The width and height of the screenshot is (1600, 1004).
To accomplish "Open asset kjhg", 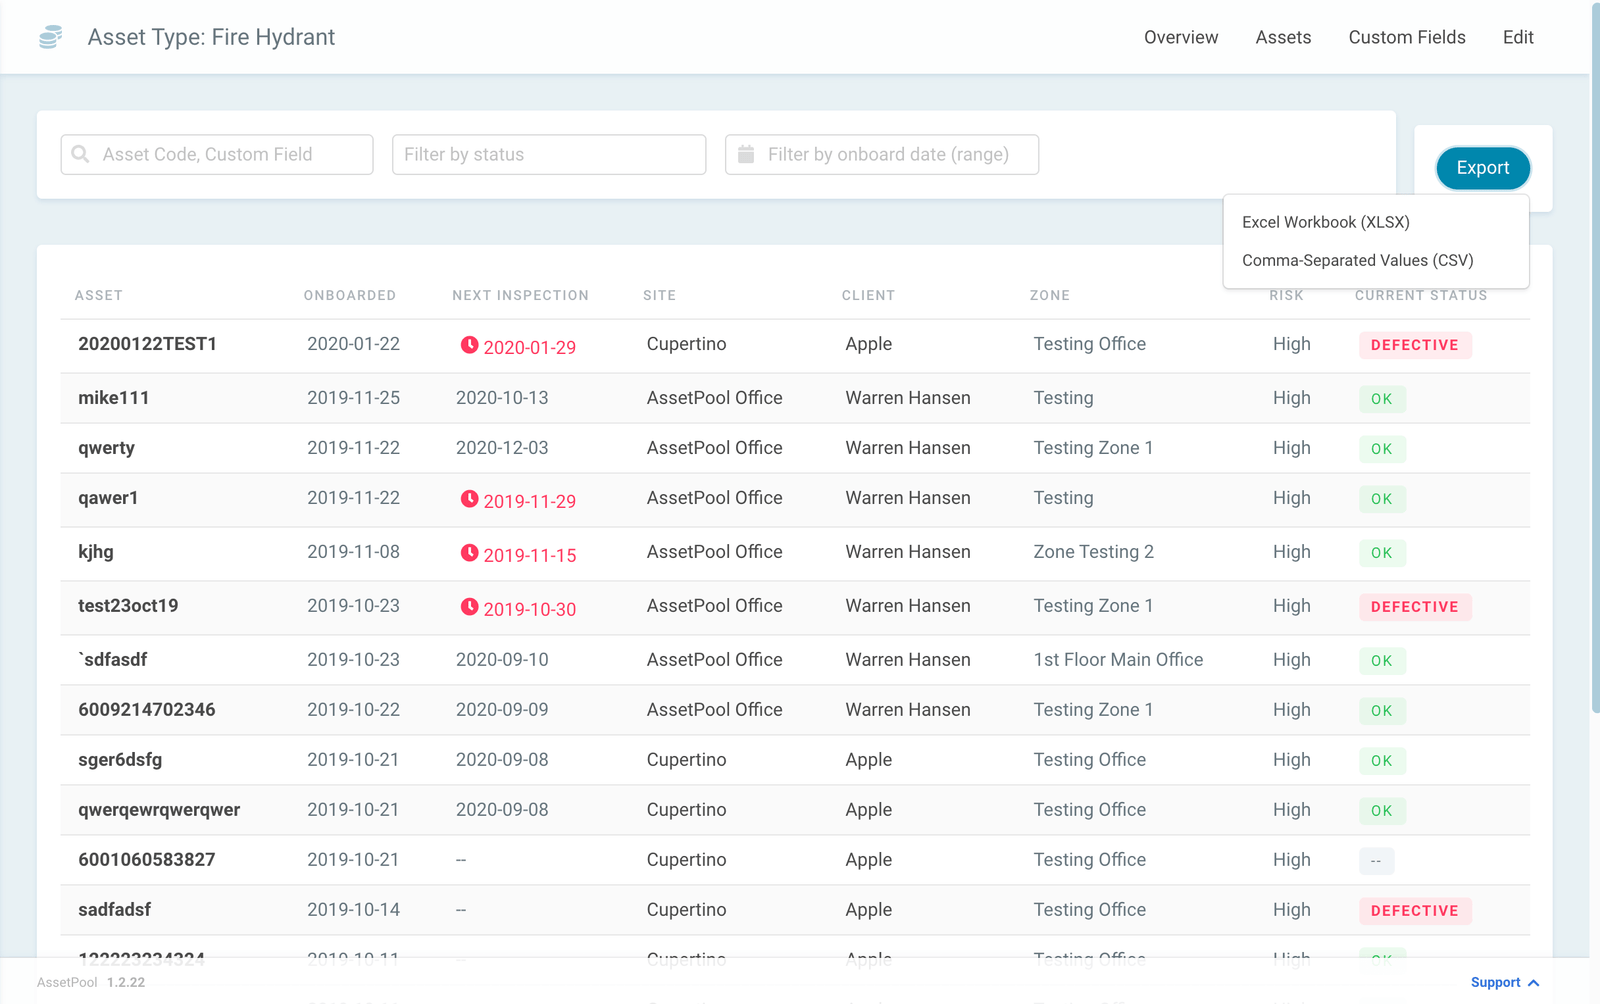I will pyautogui.click(x=96, y=552).
